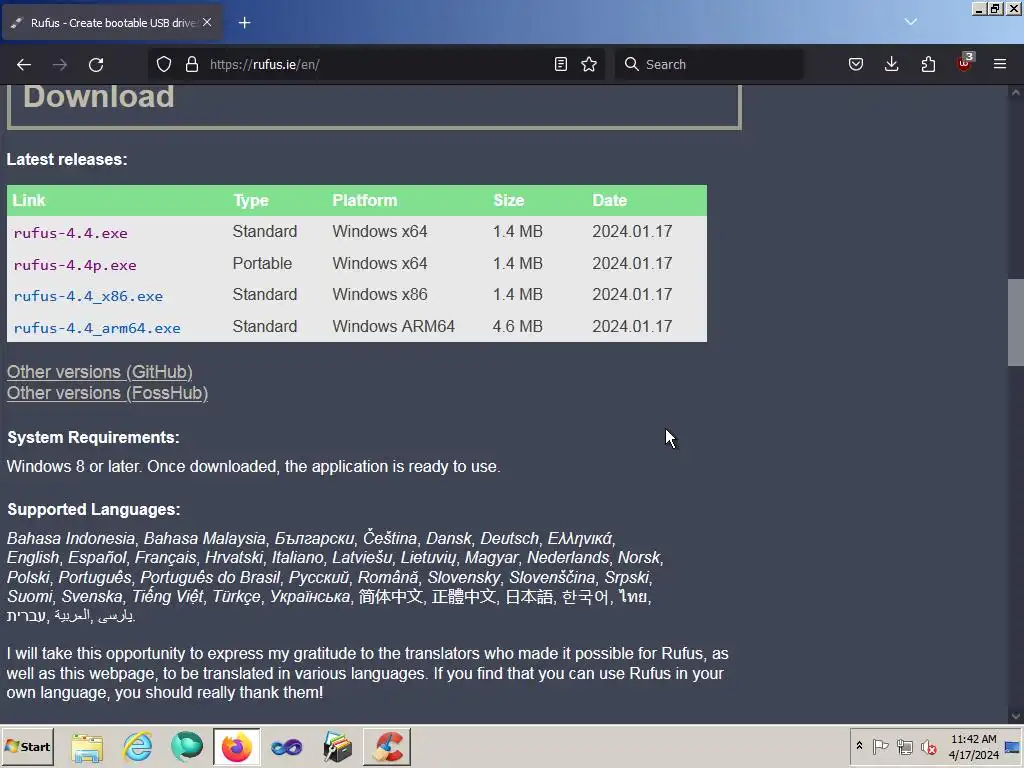This screenshot has height=768, width=1024.
Task: Download rufus-4.4.exe
Action: coord(71,233)
